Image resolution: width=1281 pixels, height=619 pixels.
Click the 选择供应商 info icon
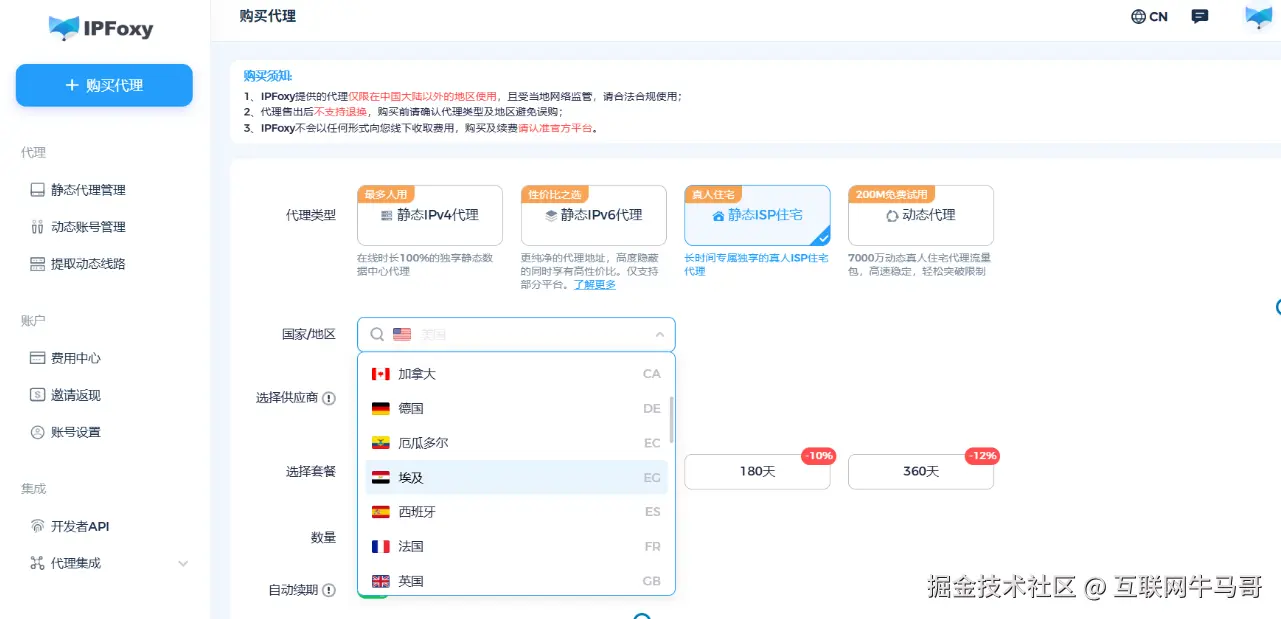(329, 398)
